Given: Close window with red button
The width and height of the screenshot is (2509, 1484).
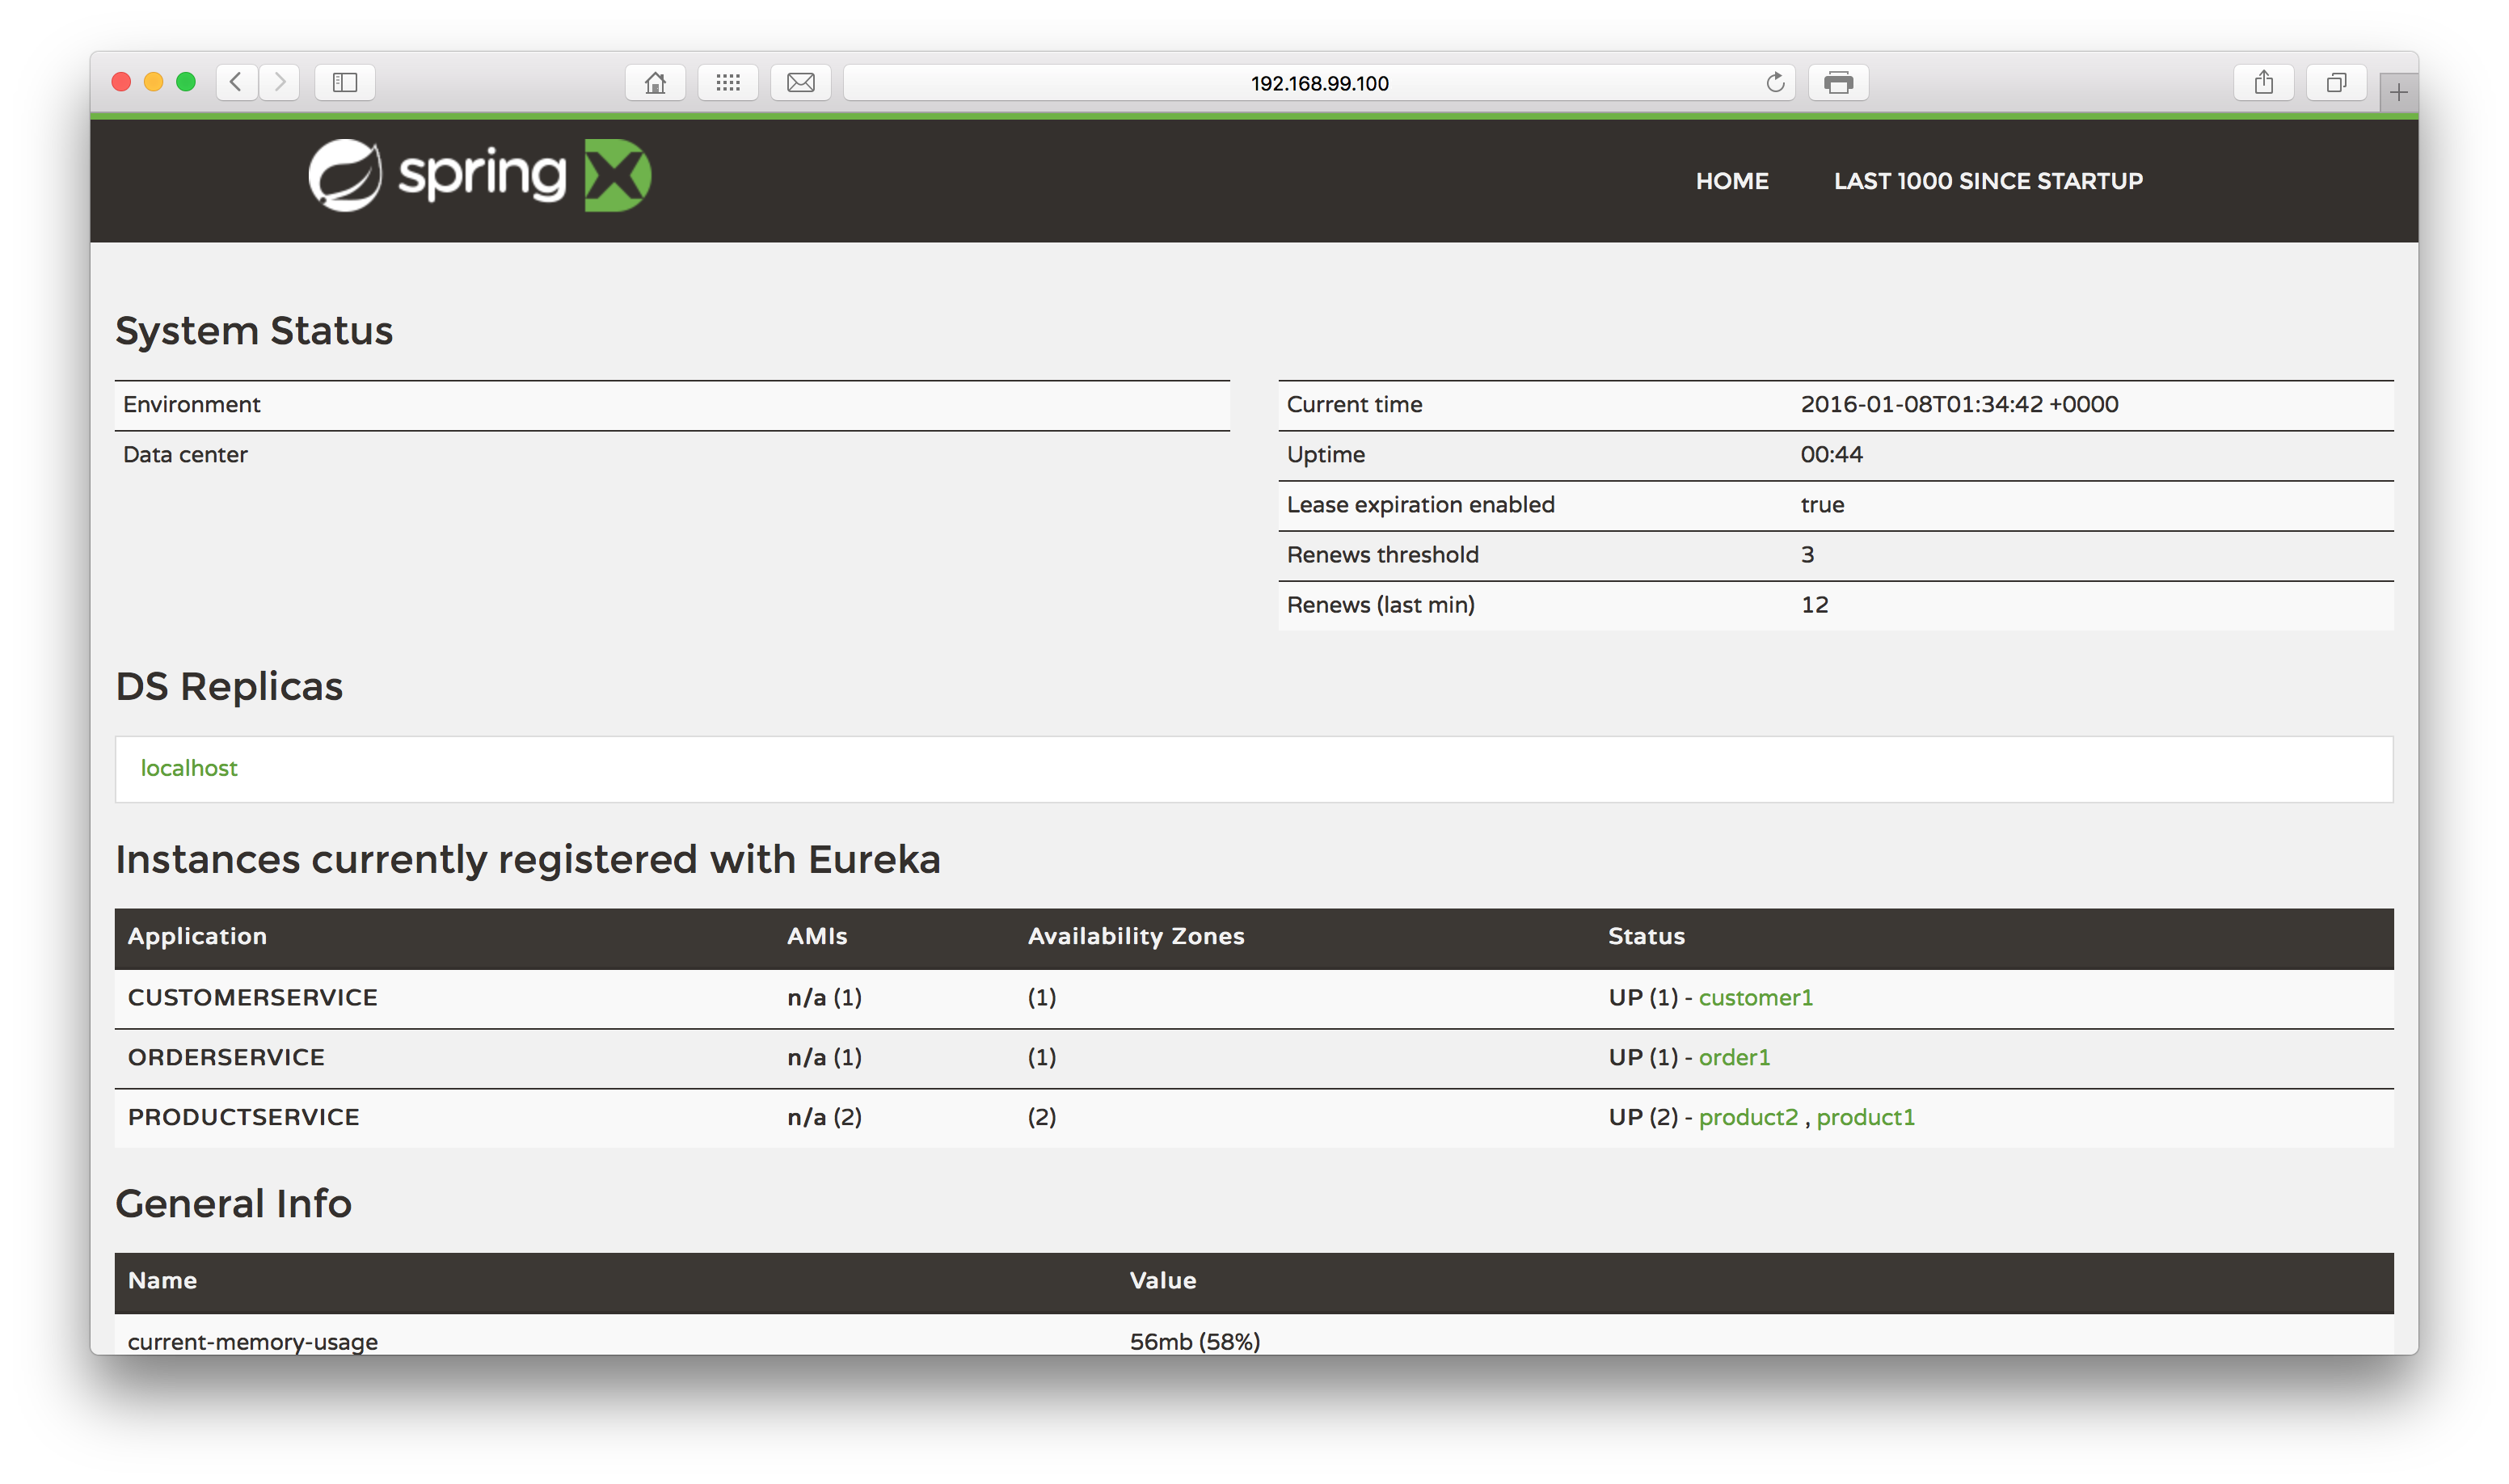Looking at the screenshot, I should (x=121, y=82).
